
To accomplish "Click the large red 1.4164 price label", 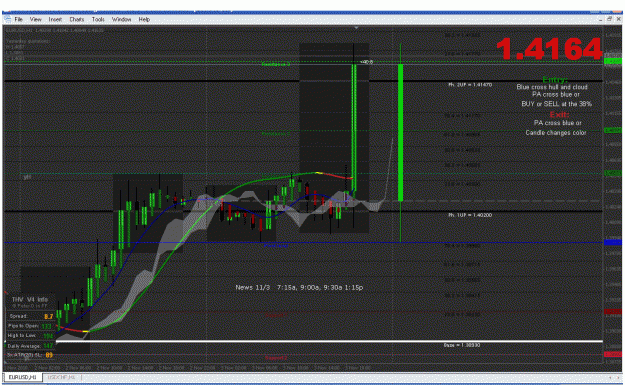I will (x=549, y=49).
